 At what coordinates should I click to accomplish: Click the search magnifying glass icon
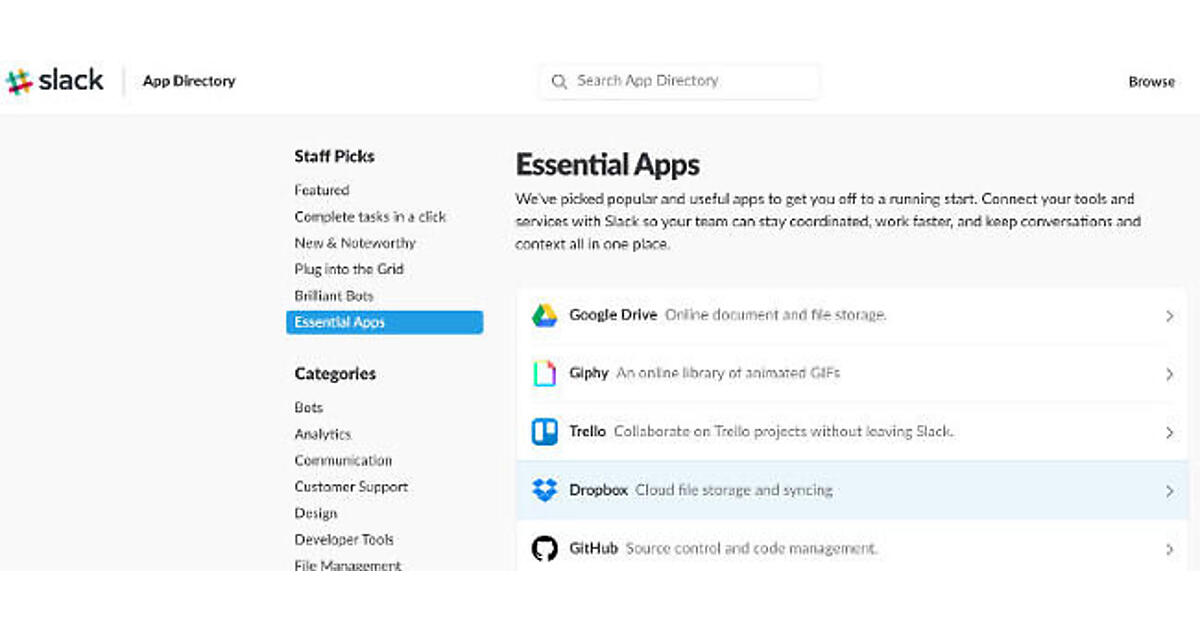tap(559, 81)
